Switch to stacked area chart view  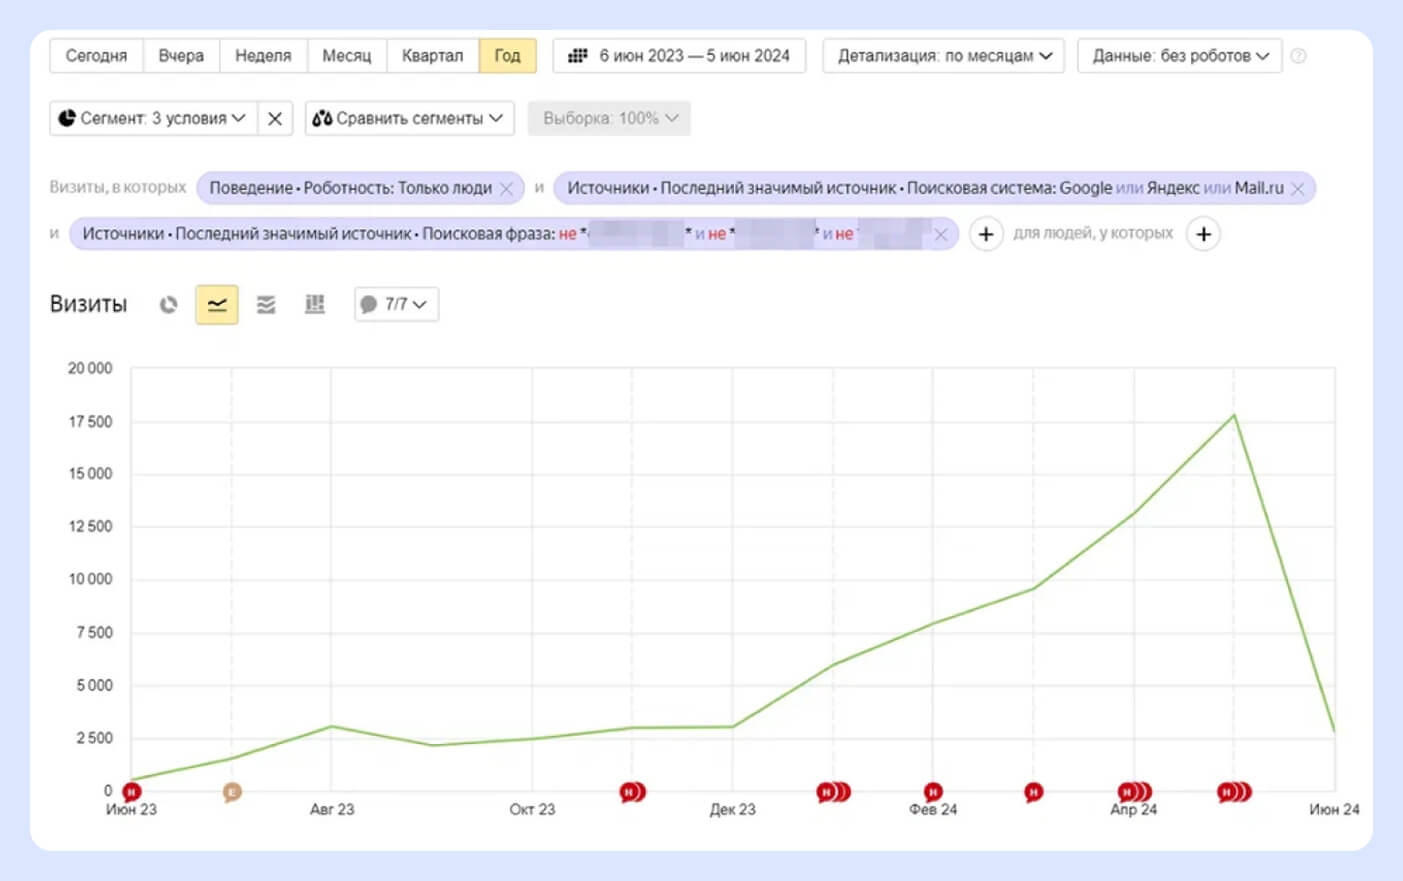pos(266,305)
